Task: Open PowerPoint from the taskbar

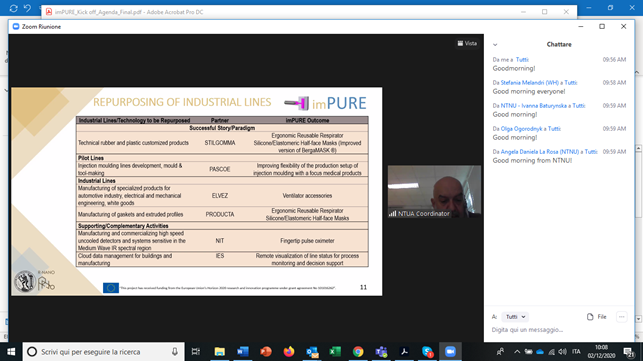Action: click(x=266, y=352)
